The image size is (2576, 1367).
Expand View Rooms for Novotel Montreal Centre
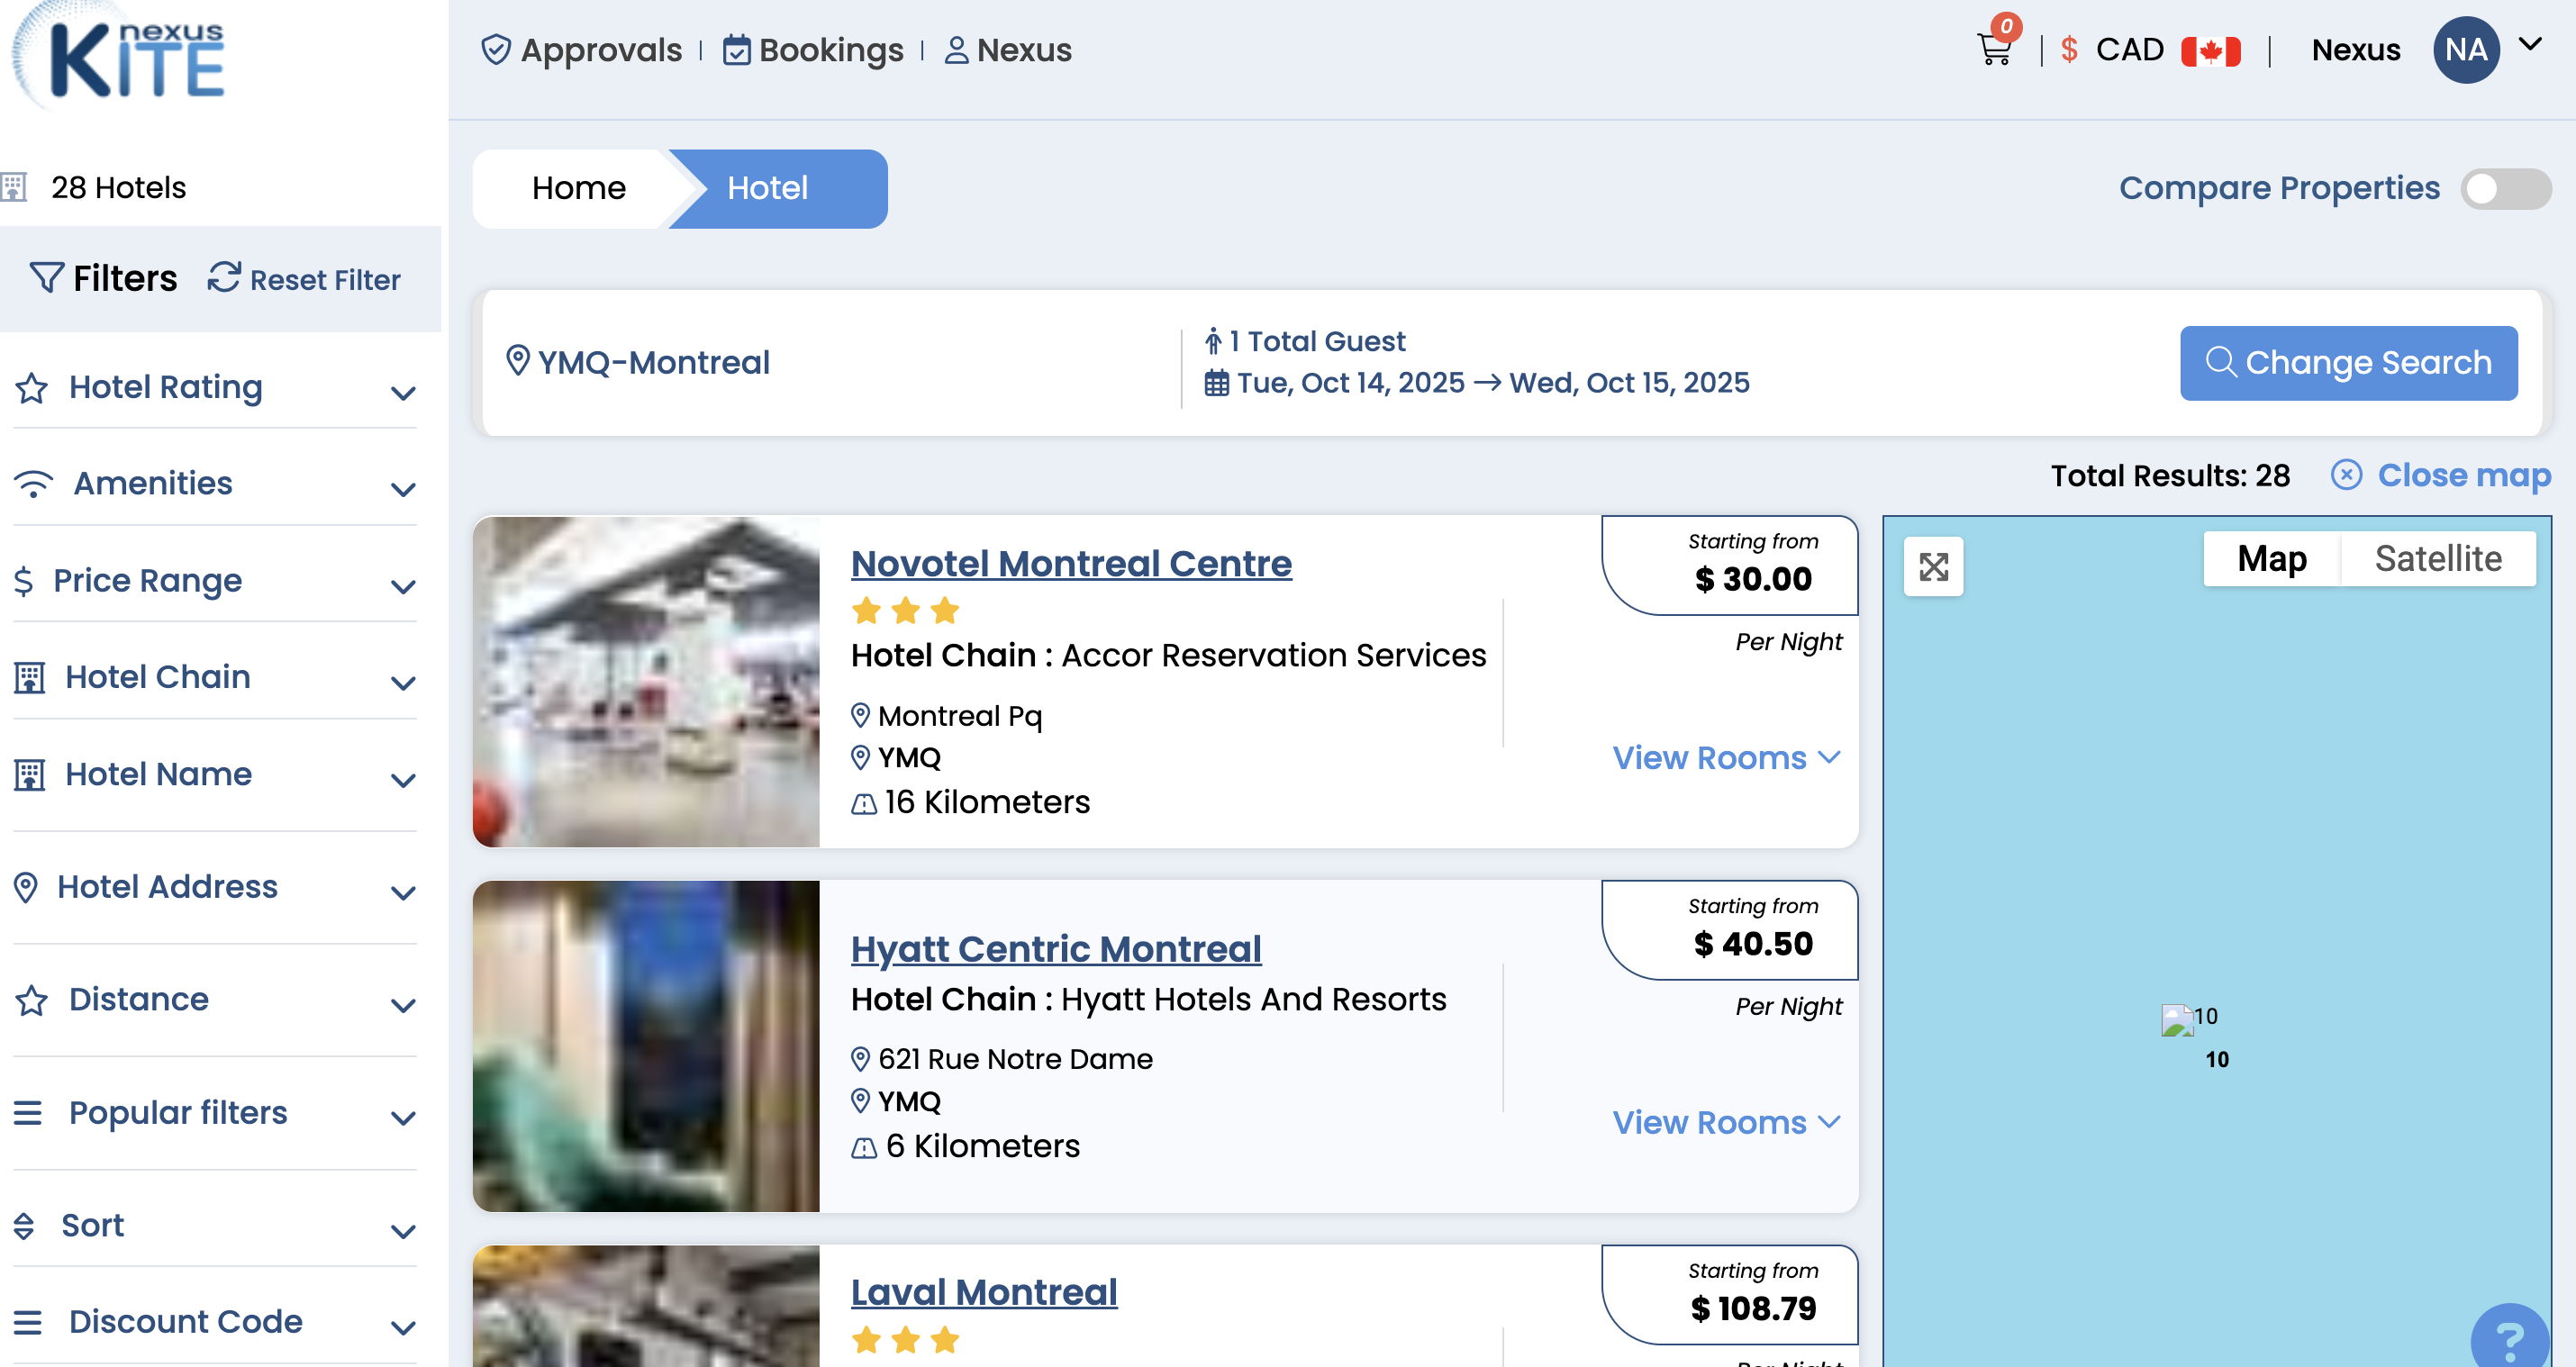pos(1725,758)
